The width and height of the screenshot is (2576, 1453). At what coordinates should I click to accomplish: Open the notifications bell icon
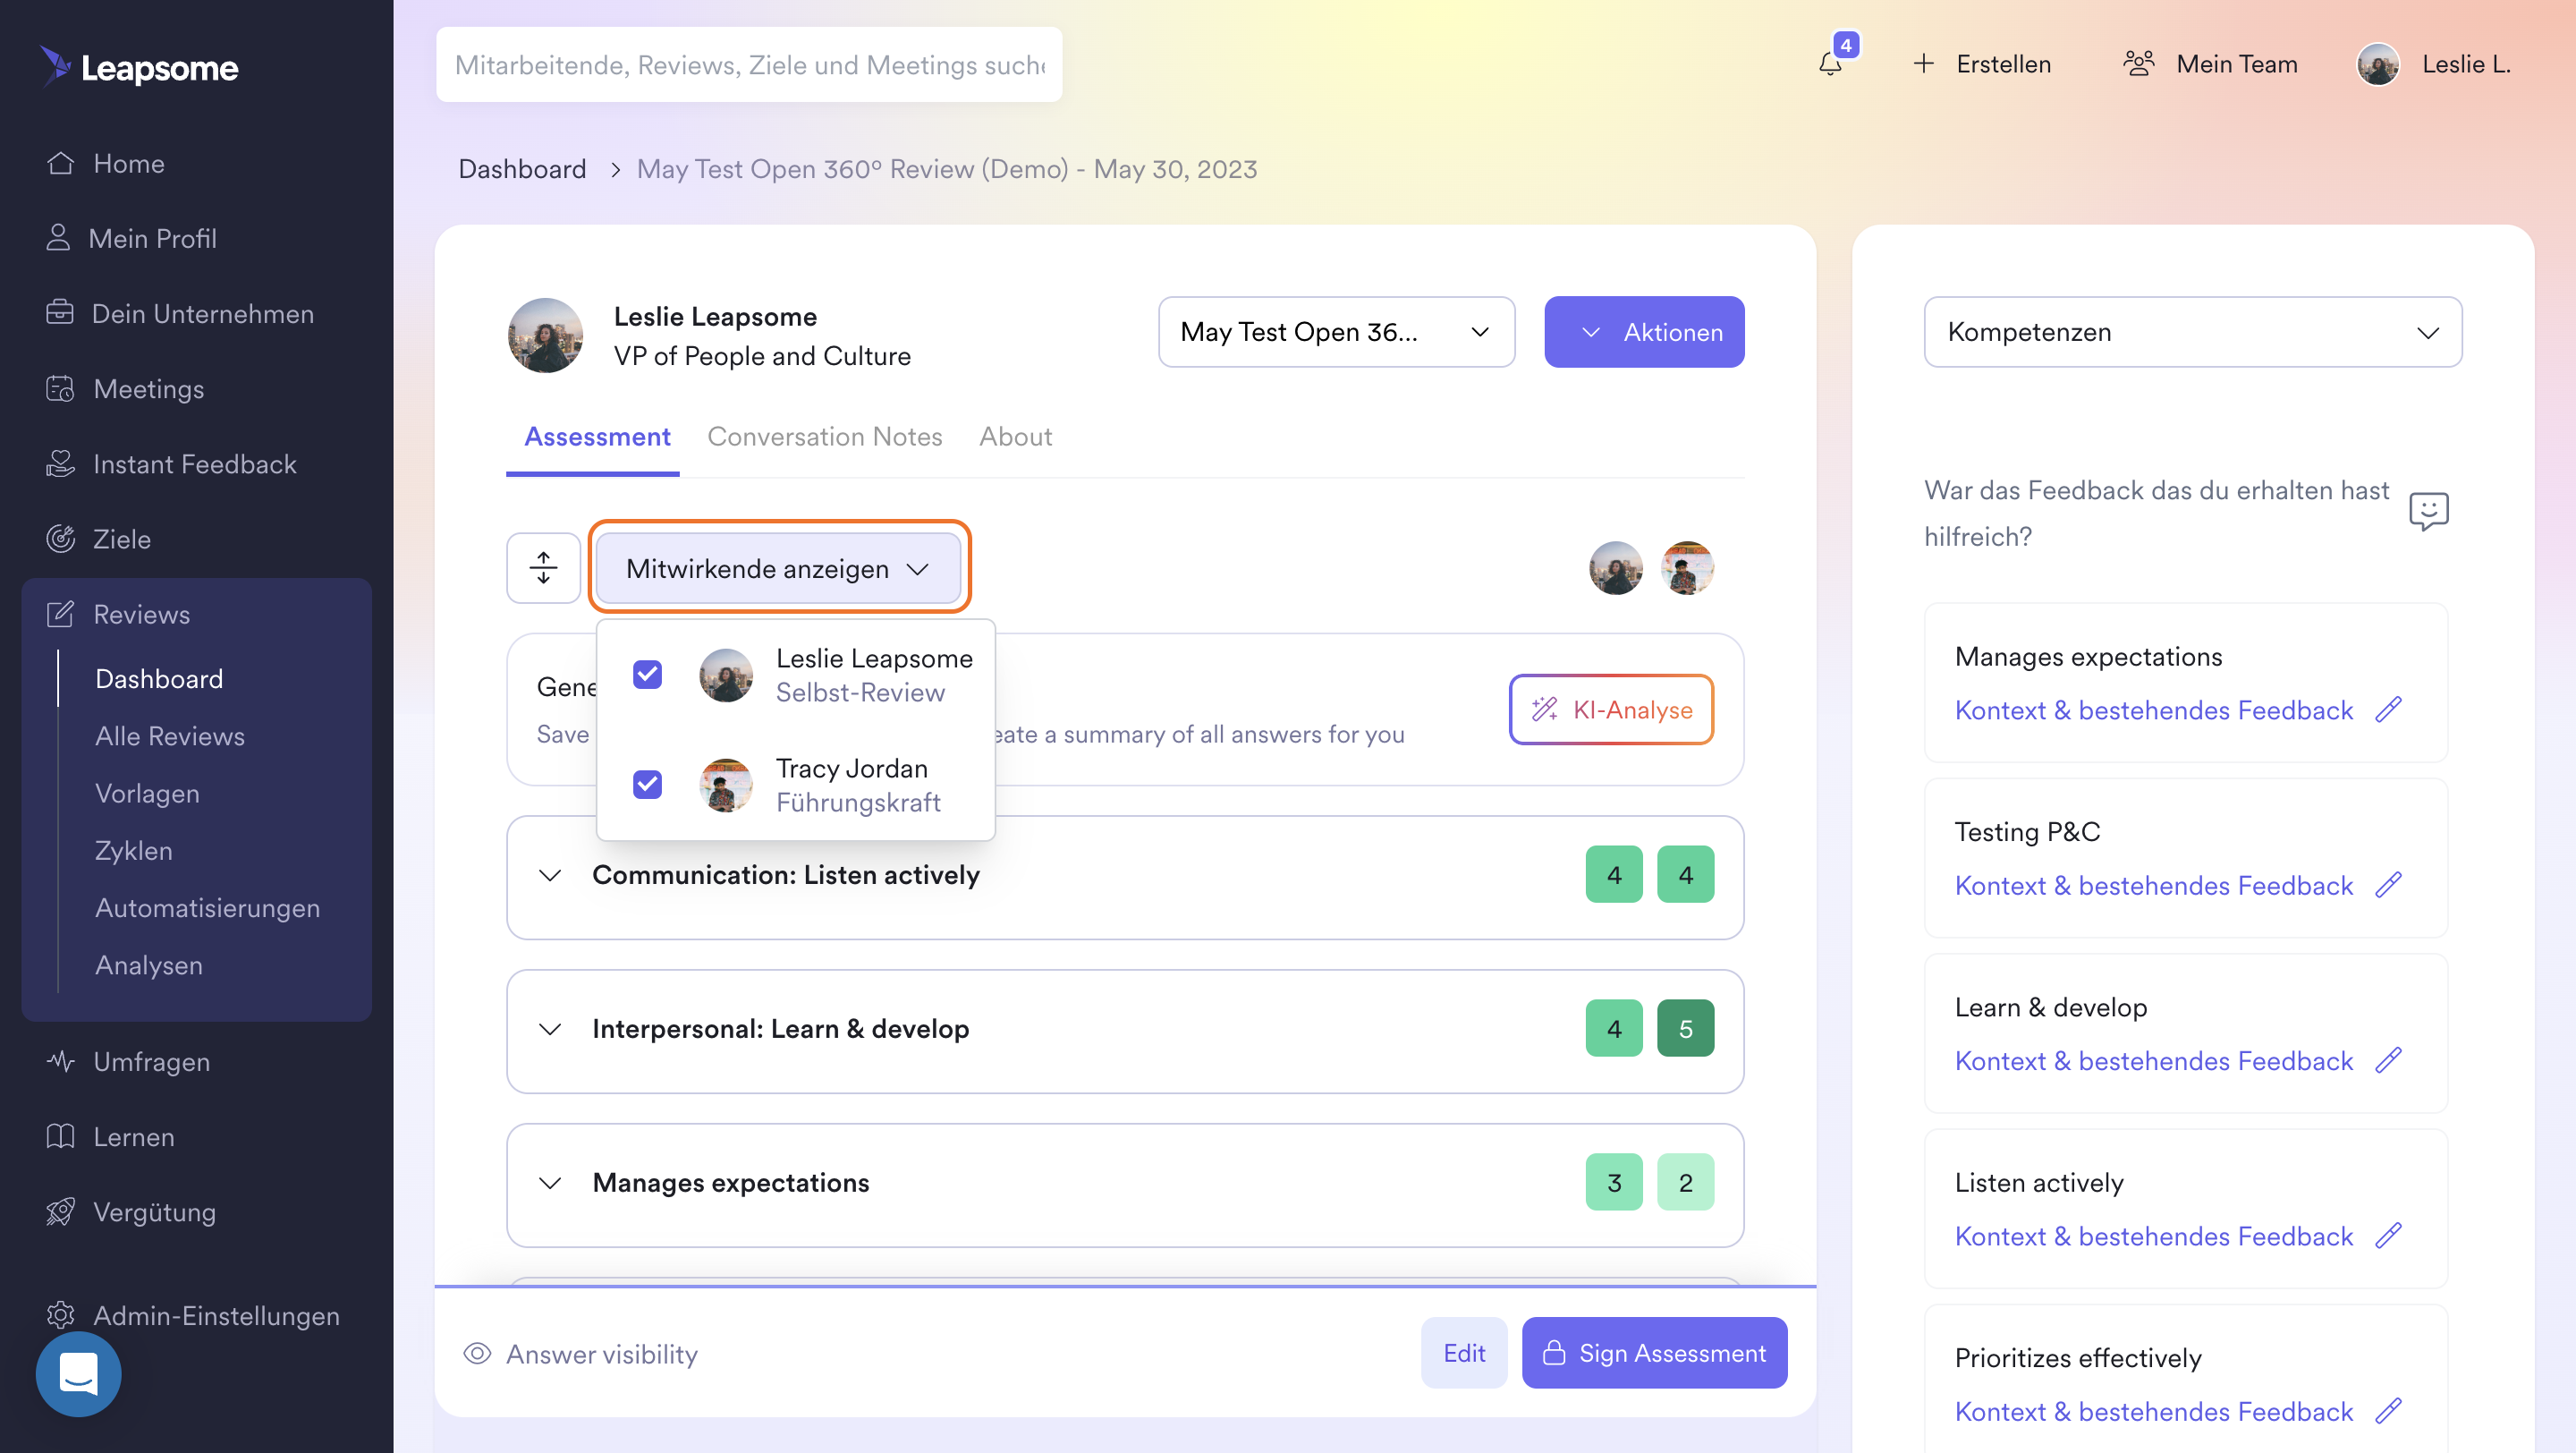coord(1830,65)
